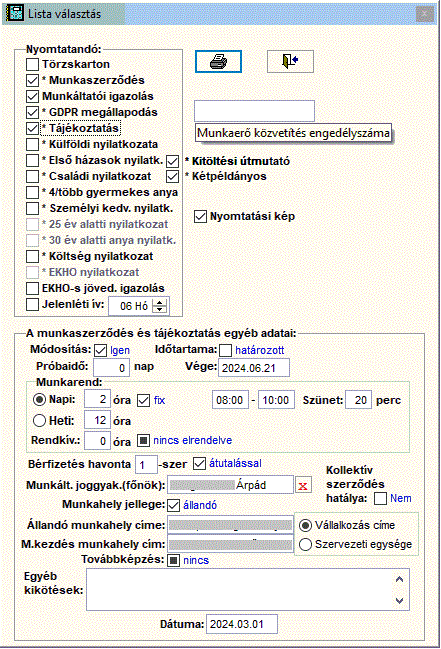Click the red X next to Árpád field
This screenshot has height=649, width=441.
pos(303,485)
